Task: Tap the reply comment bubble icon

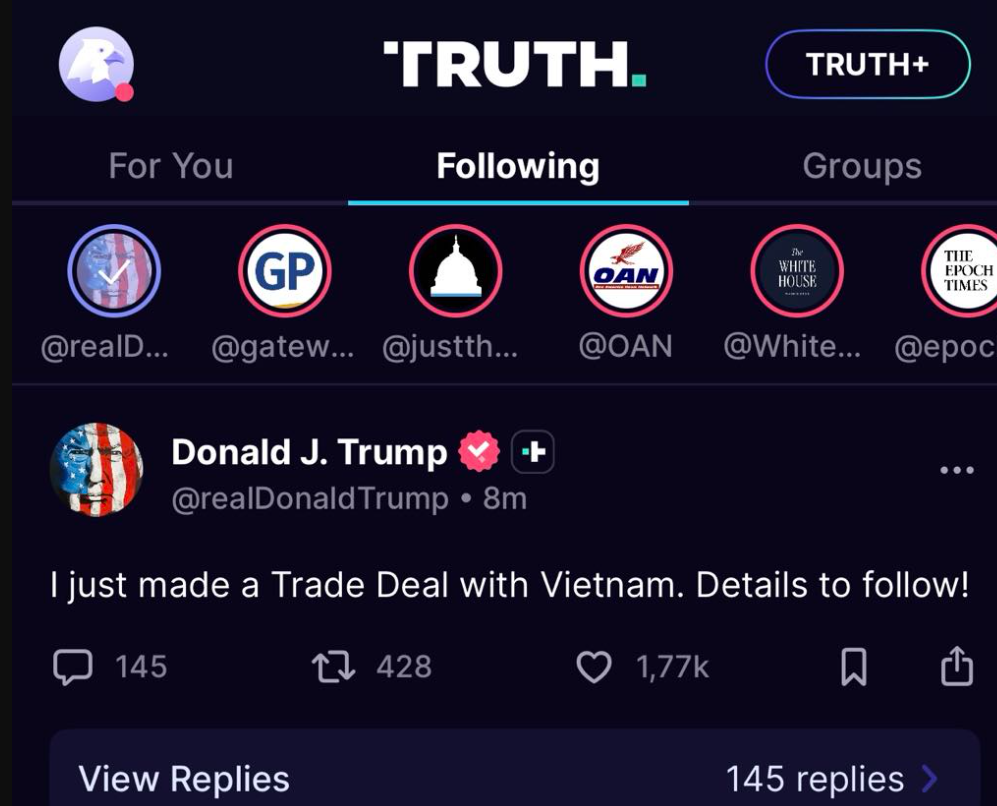Action: click(72, 667)
